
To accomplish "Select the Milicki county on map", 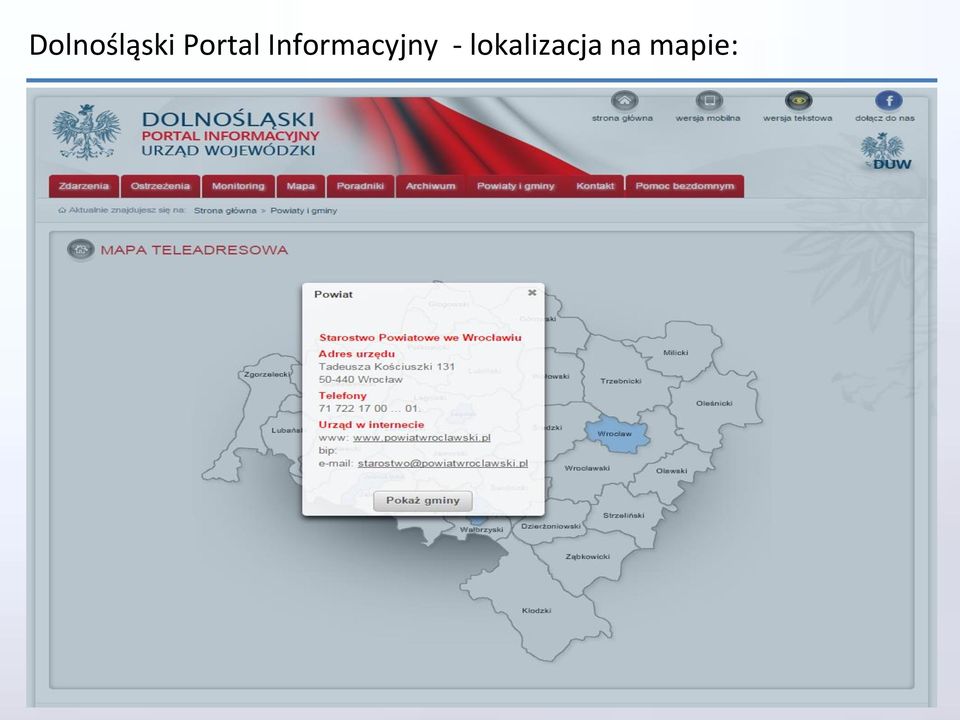I will click(675, 353).
